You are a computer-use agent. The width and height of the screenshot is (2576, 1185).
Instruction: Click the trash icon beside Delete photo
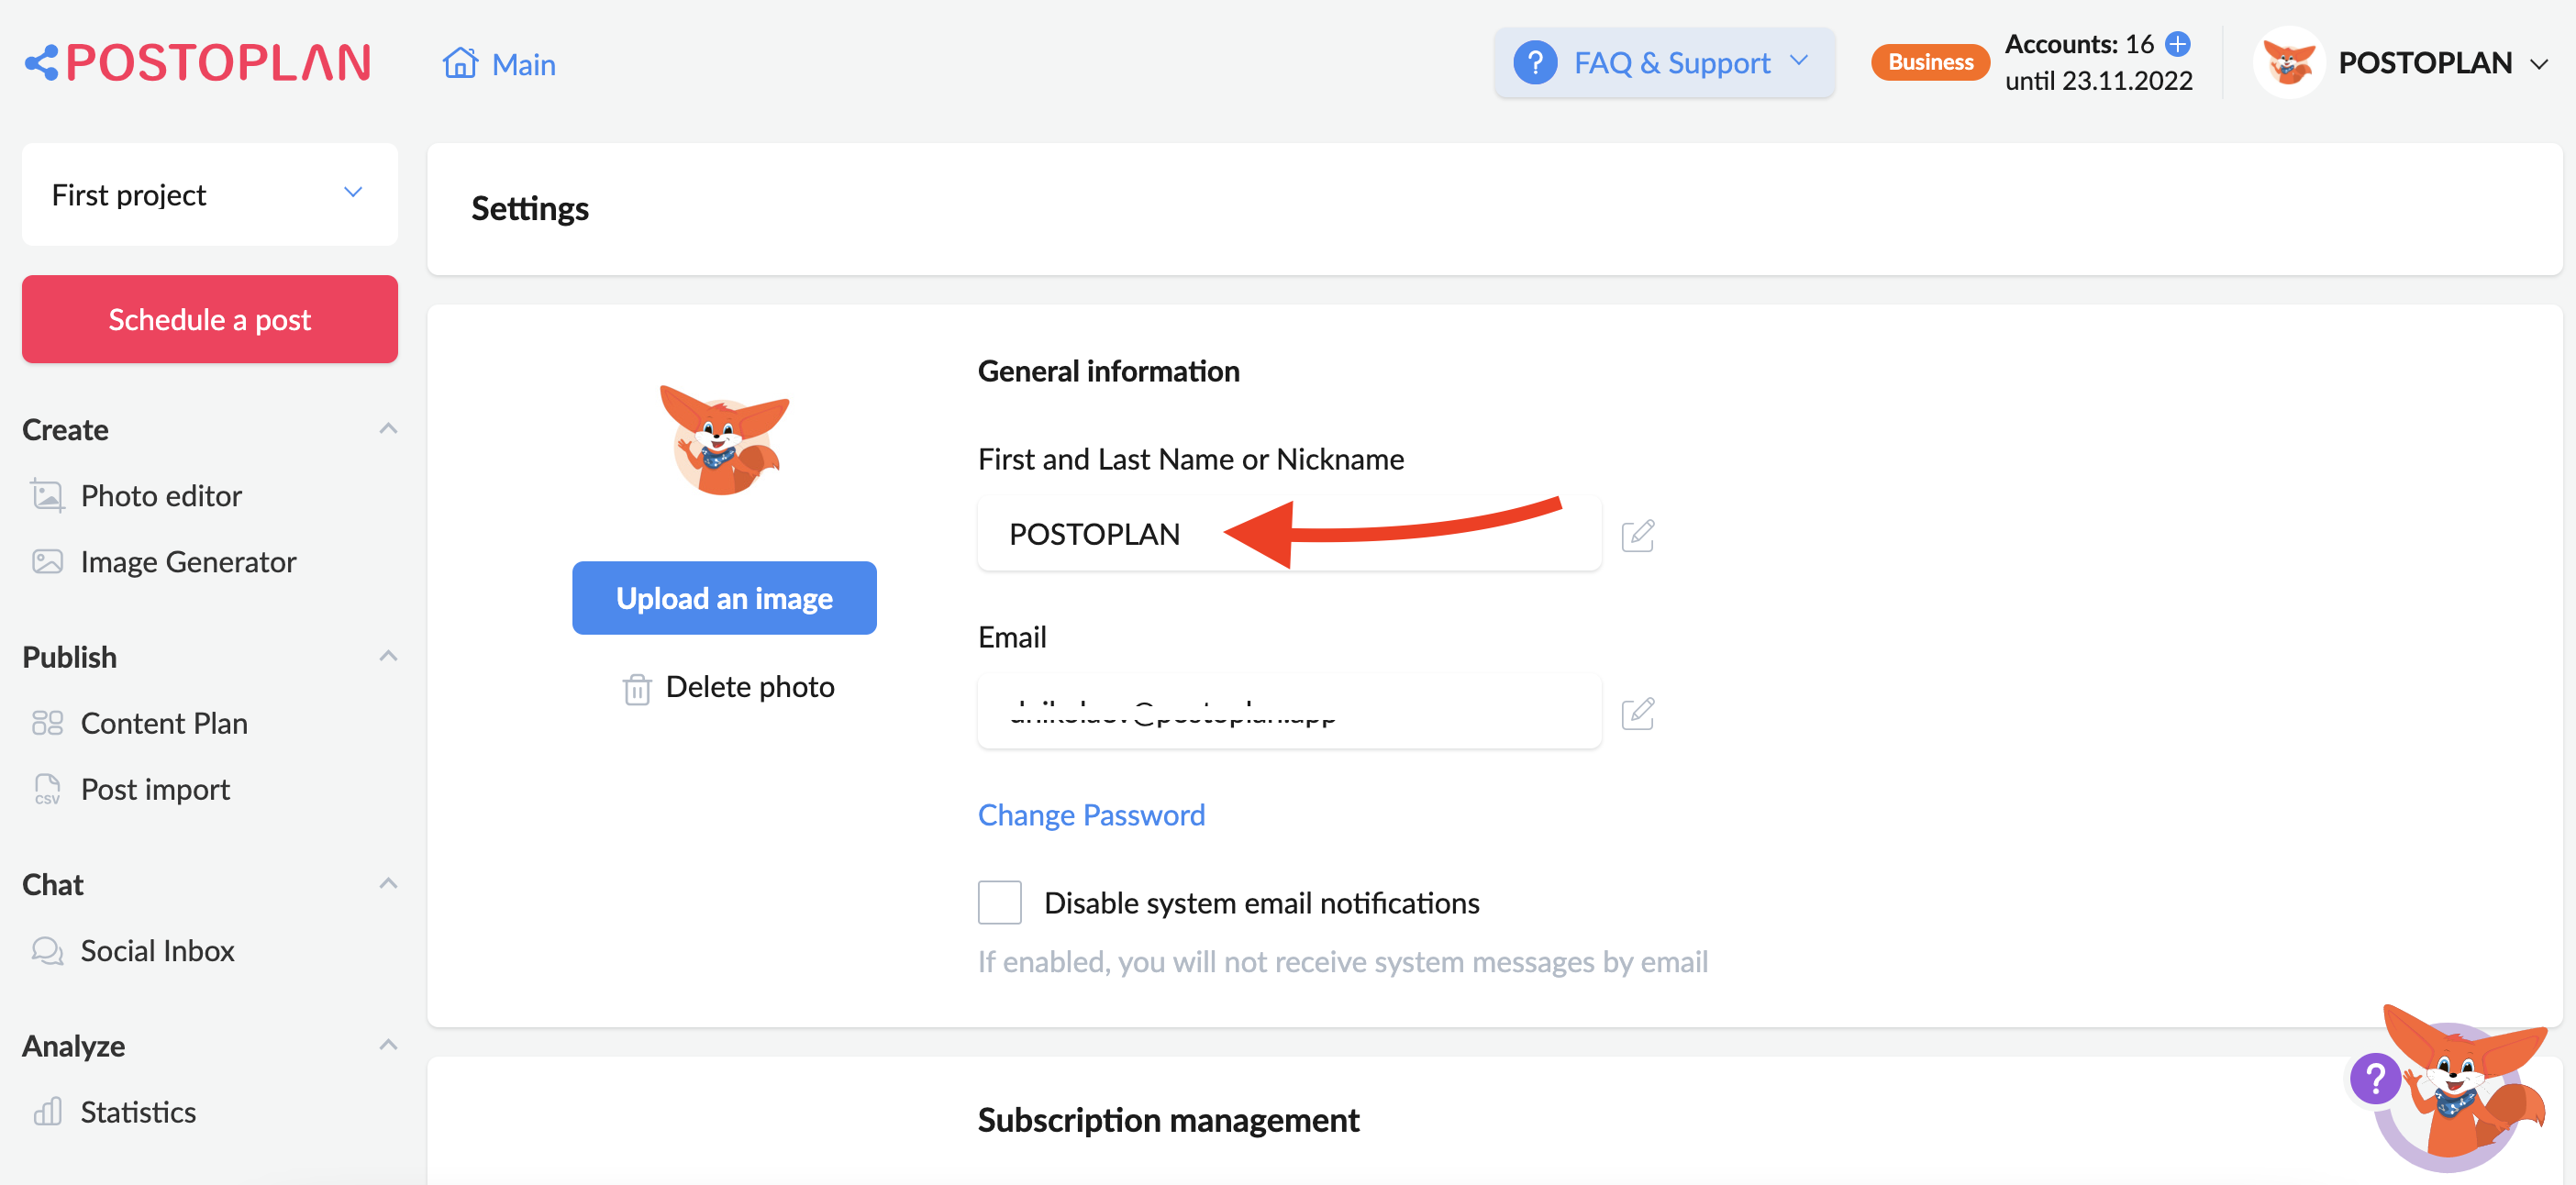(x=637, y=688)
